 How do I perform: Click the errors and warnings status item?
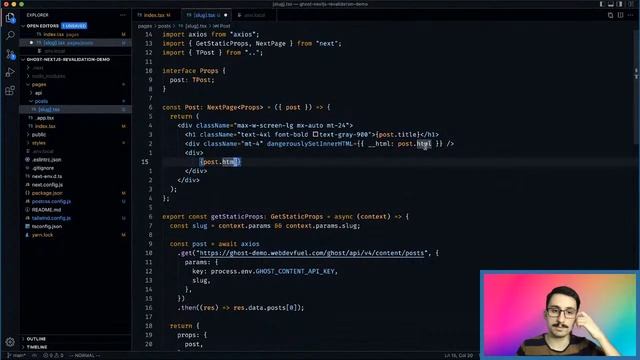[53, 356]
